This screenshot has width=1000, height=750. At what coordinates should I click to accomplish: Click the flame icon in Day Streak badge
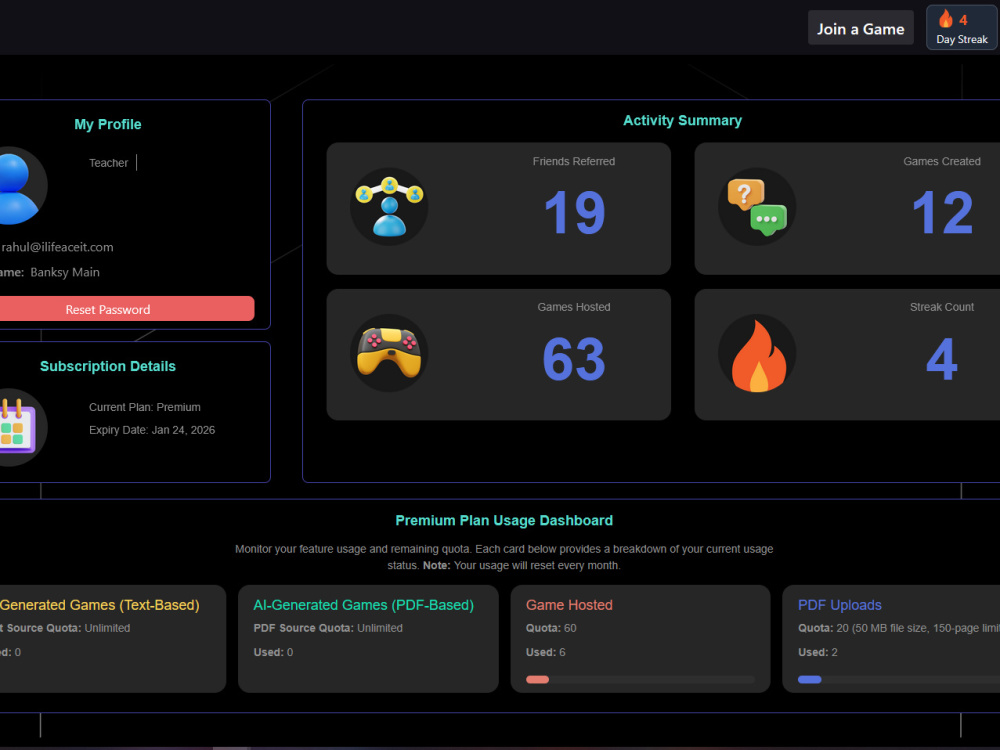click(945, 19)
